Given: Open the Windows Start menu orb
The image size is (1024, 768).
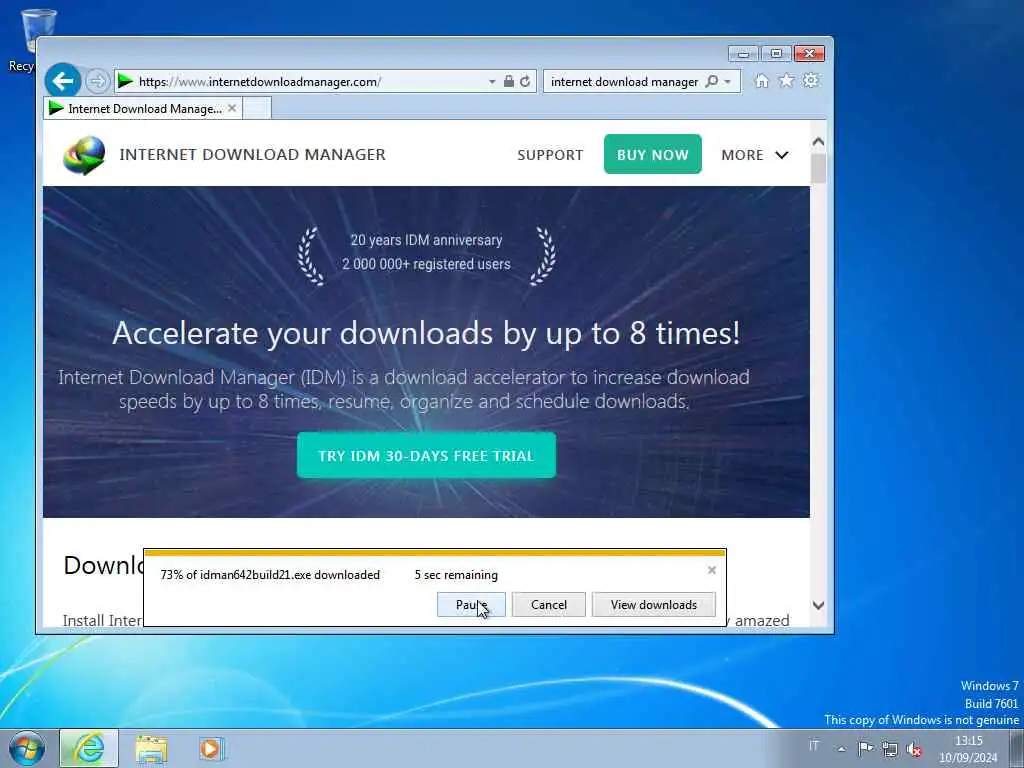Looking at the screenshot, I should click(x=27, y=748).
